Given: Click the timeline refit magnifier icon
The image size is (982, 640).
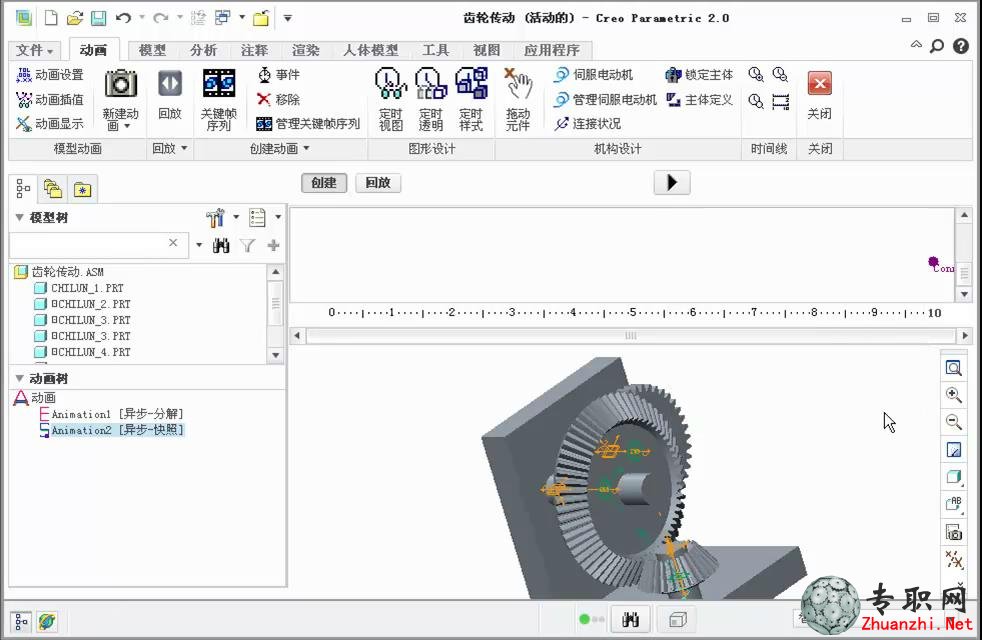Looking at the screenshot, I should click(x=756, y=101).
